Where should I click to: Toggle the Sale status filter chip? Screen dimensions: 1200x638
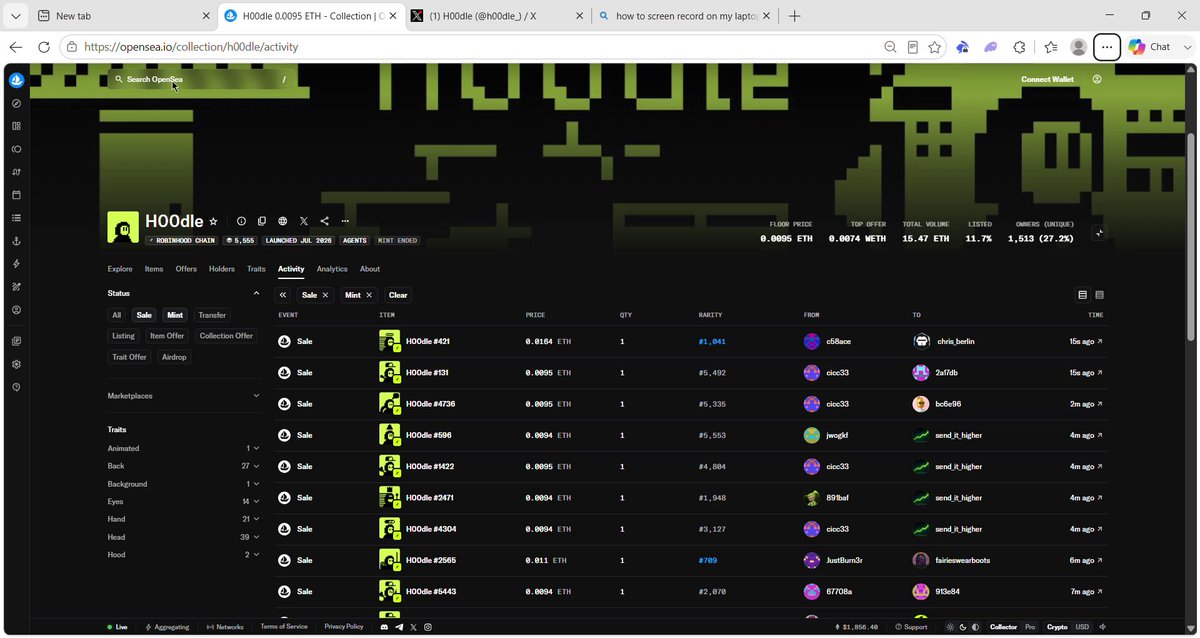(144, 315)
